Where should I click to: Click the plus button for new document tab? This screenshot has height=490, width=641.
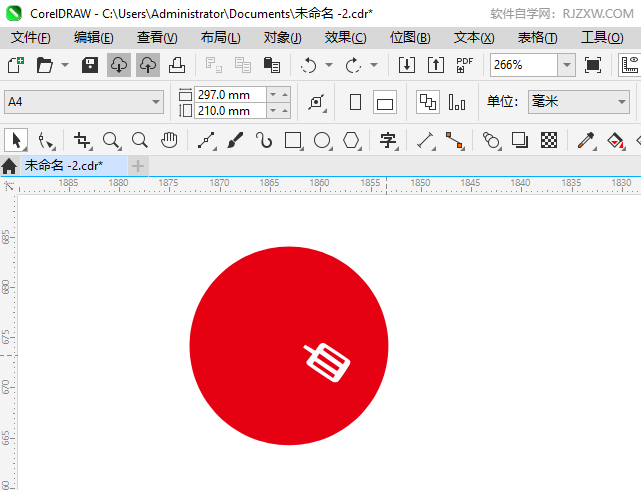(x=138, y=166)
